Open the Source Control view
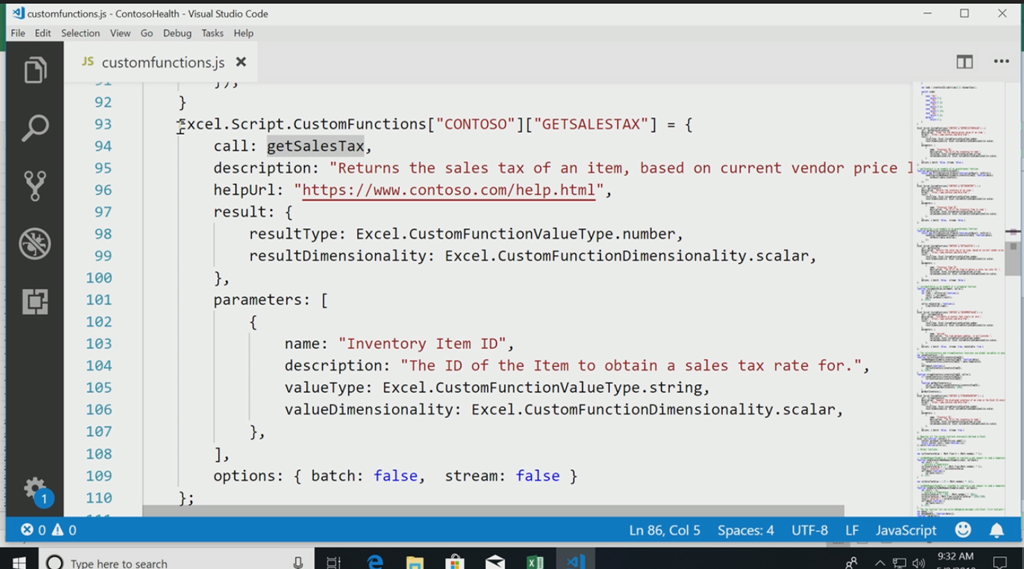1024x569 pixels. 35,186
